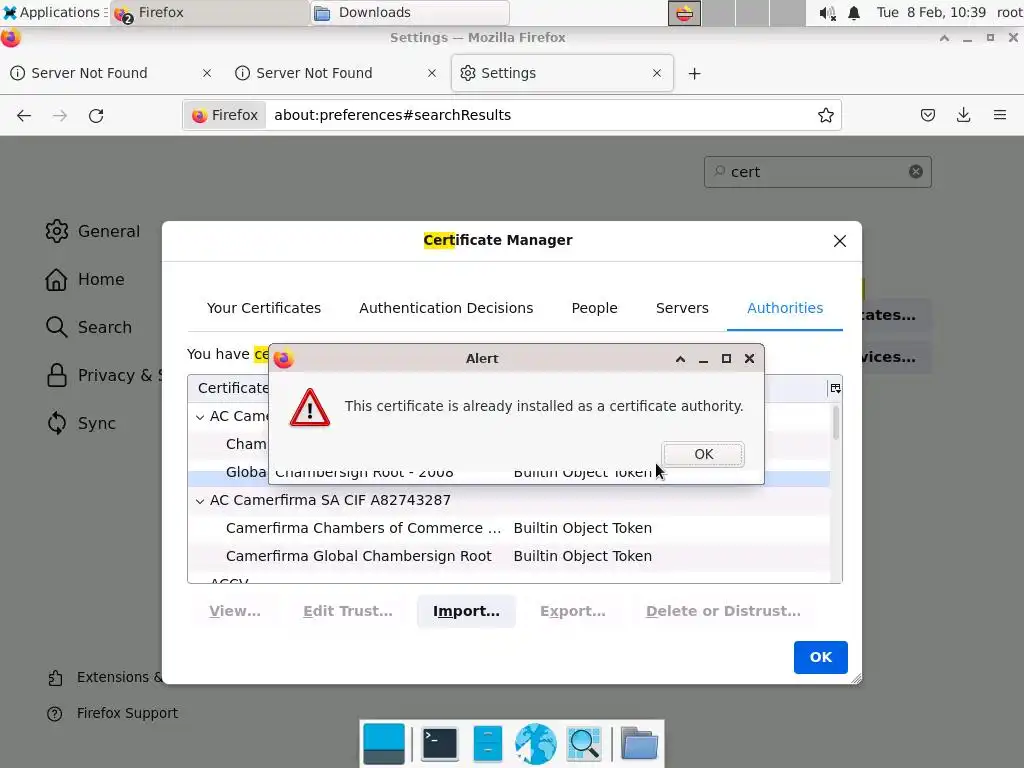
Task: Reload the current page
Action: pos(96,116)
